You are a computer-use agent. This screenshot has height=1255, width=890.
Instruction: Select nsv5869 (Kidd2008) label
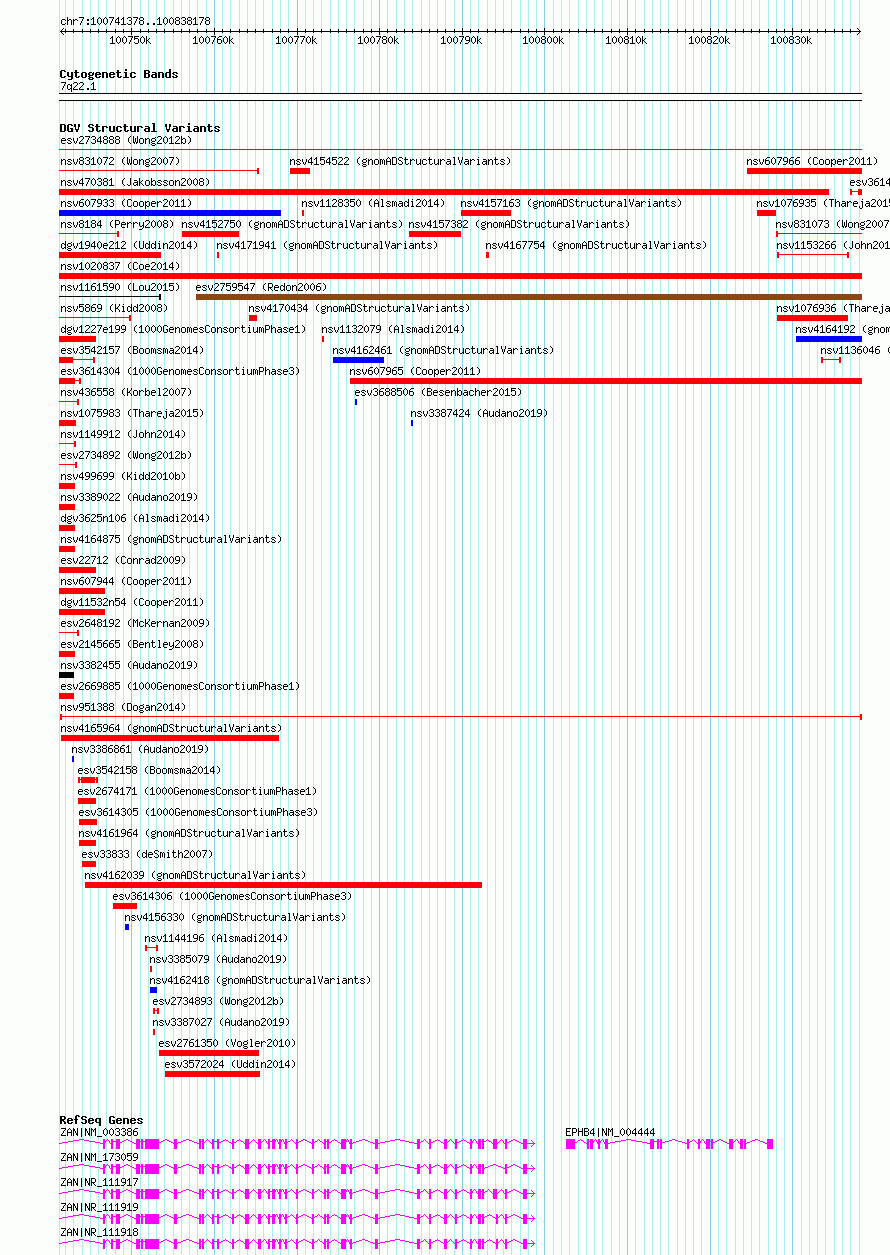pyautogui.click(x=114, y=309)
